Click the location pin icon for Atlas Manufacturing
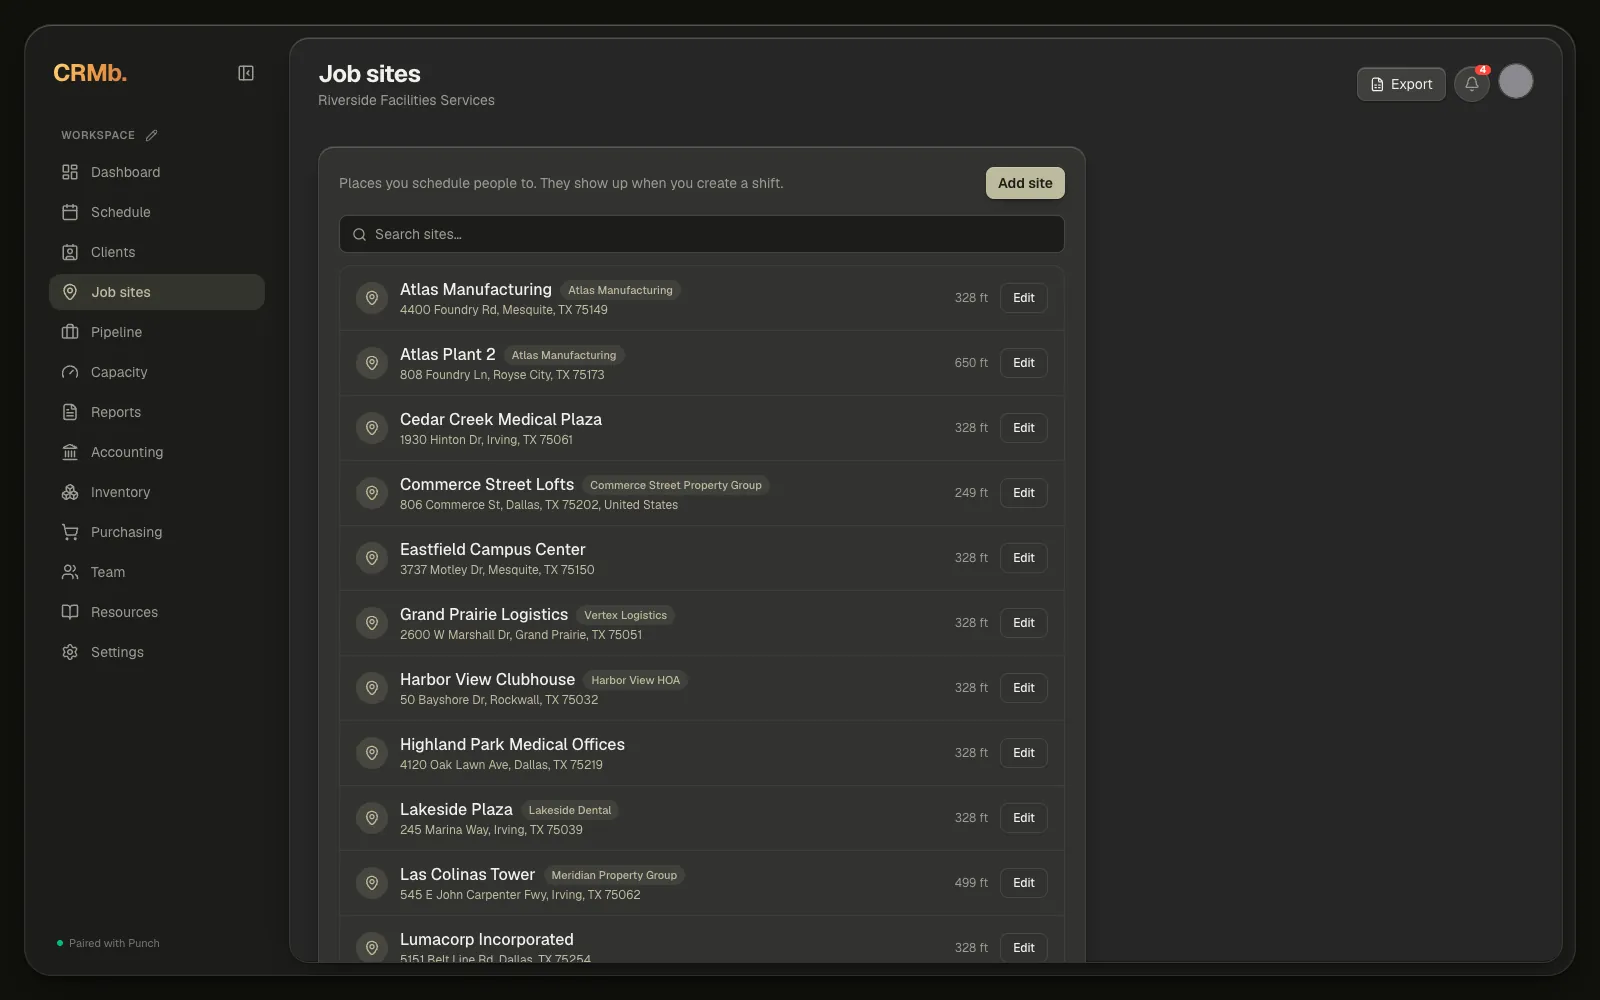This screenshot has width=1600, height=1000. coord(372,298)
